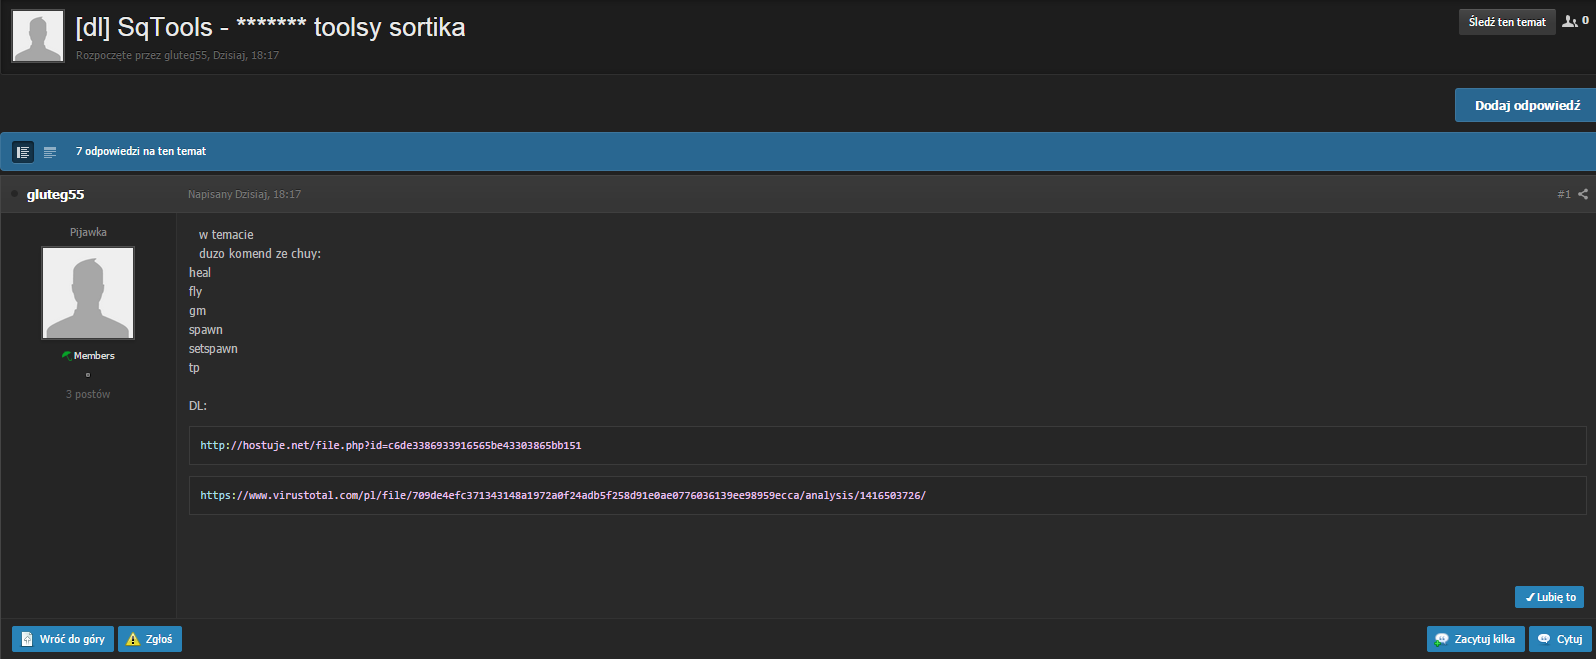Click the Members group badge

click(x=88, y=355)
